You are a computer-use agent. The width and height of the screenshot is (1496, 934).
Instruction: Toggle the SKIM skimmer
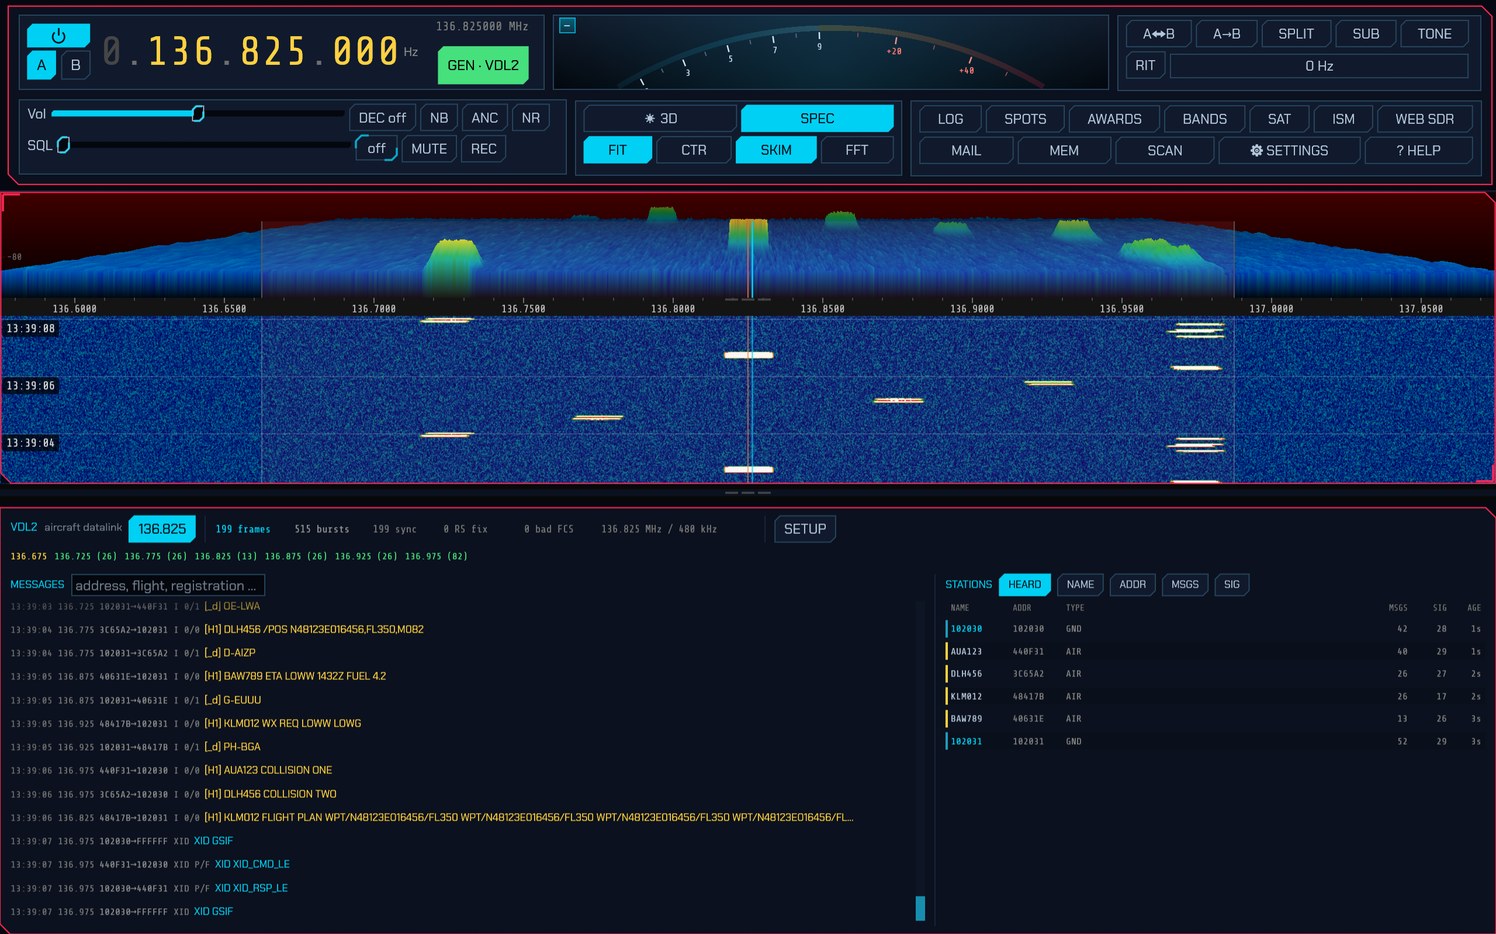[x=776, y=150]
